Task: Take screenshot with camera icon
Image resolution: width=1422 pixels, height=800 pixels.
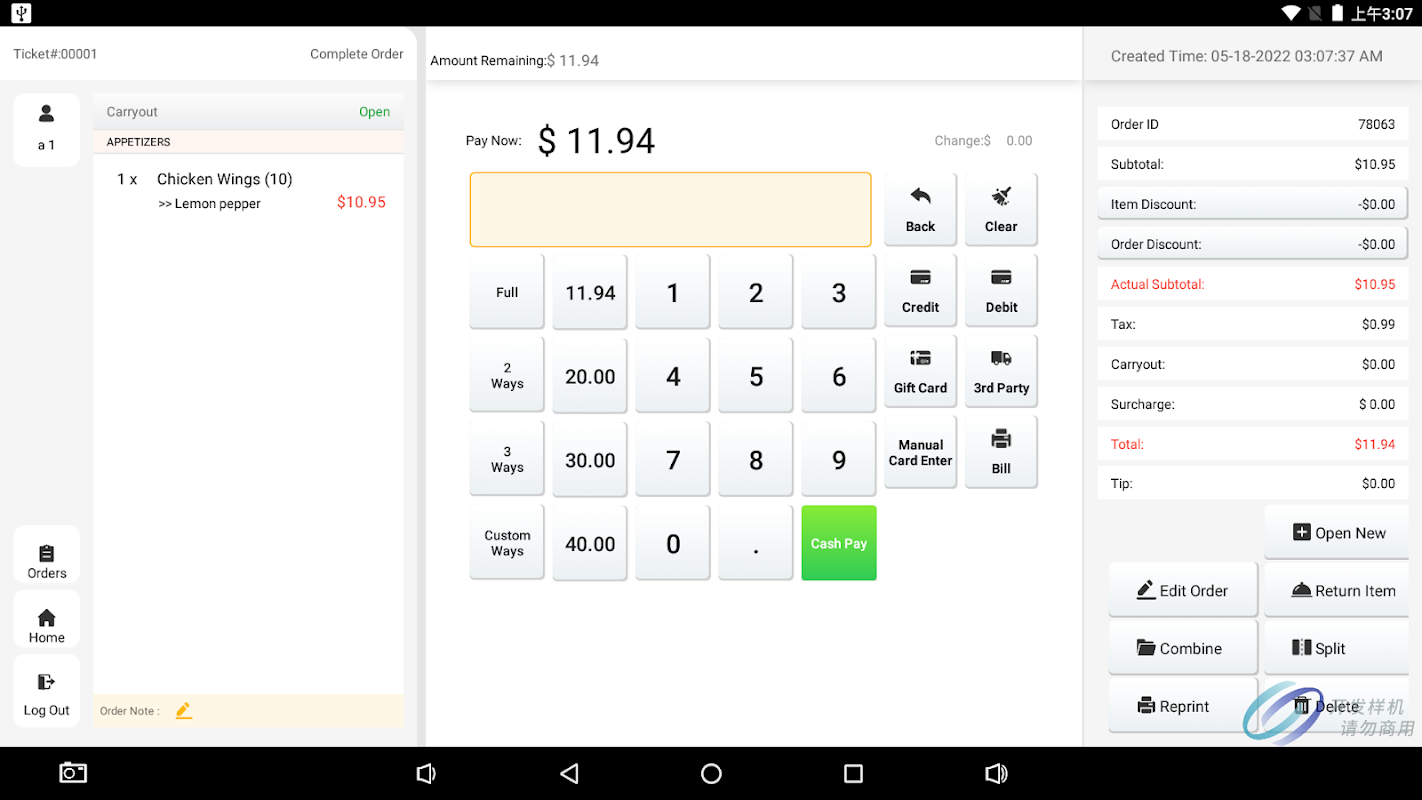Action: pos(73,773)
